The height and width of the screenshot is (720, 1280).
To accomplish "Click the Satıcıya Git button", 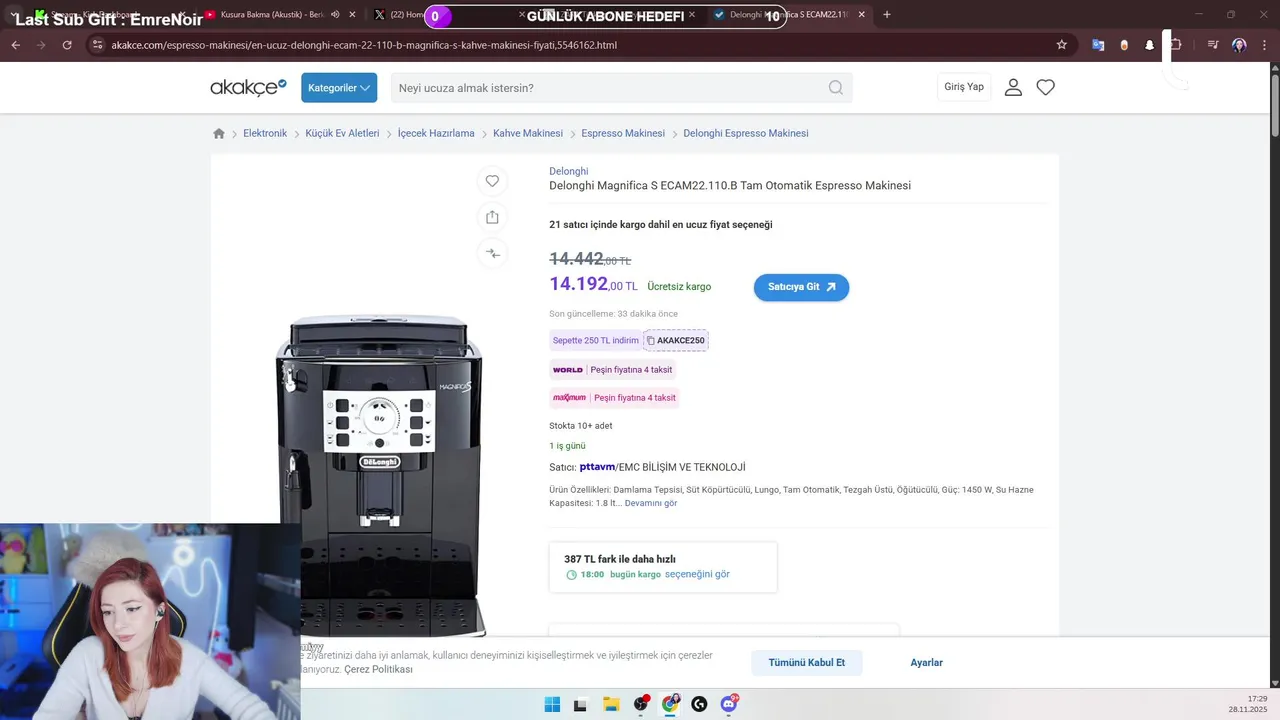I will pyautogui.click(x=801, y=287).
